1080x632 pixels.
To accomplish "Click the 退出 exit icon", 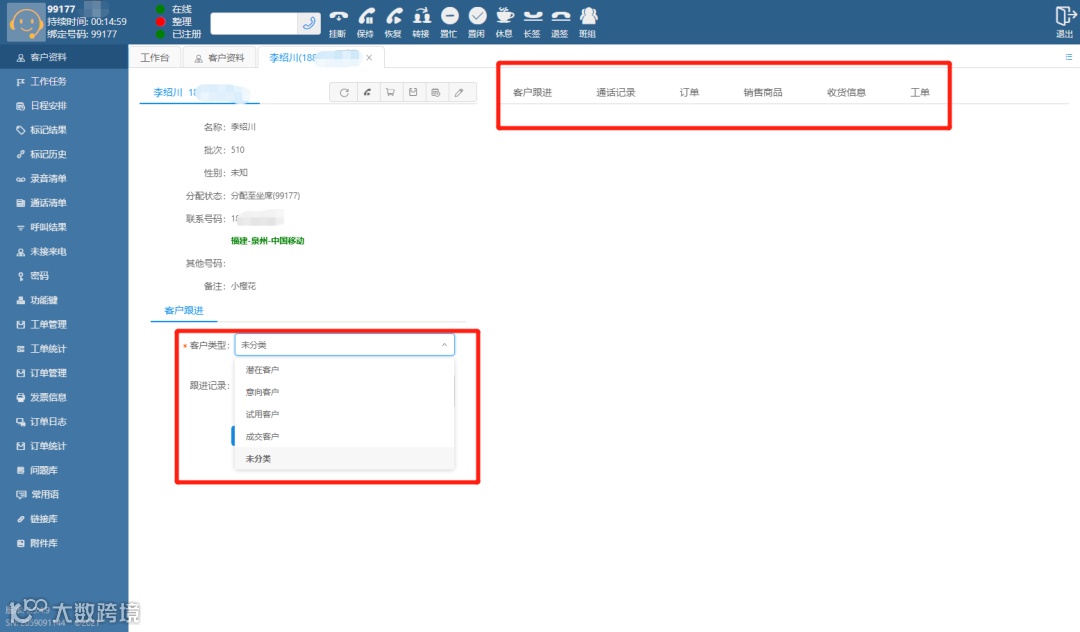I will click(x=1065, y=16).
